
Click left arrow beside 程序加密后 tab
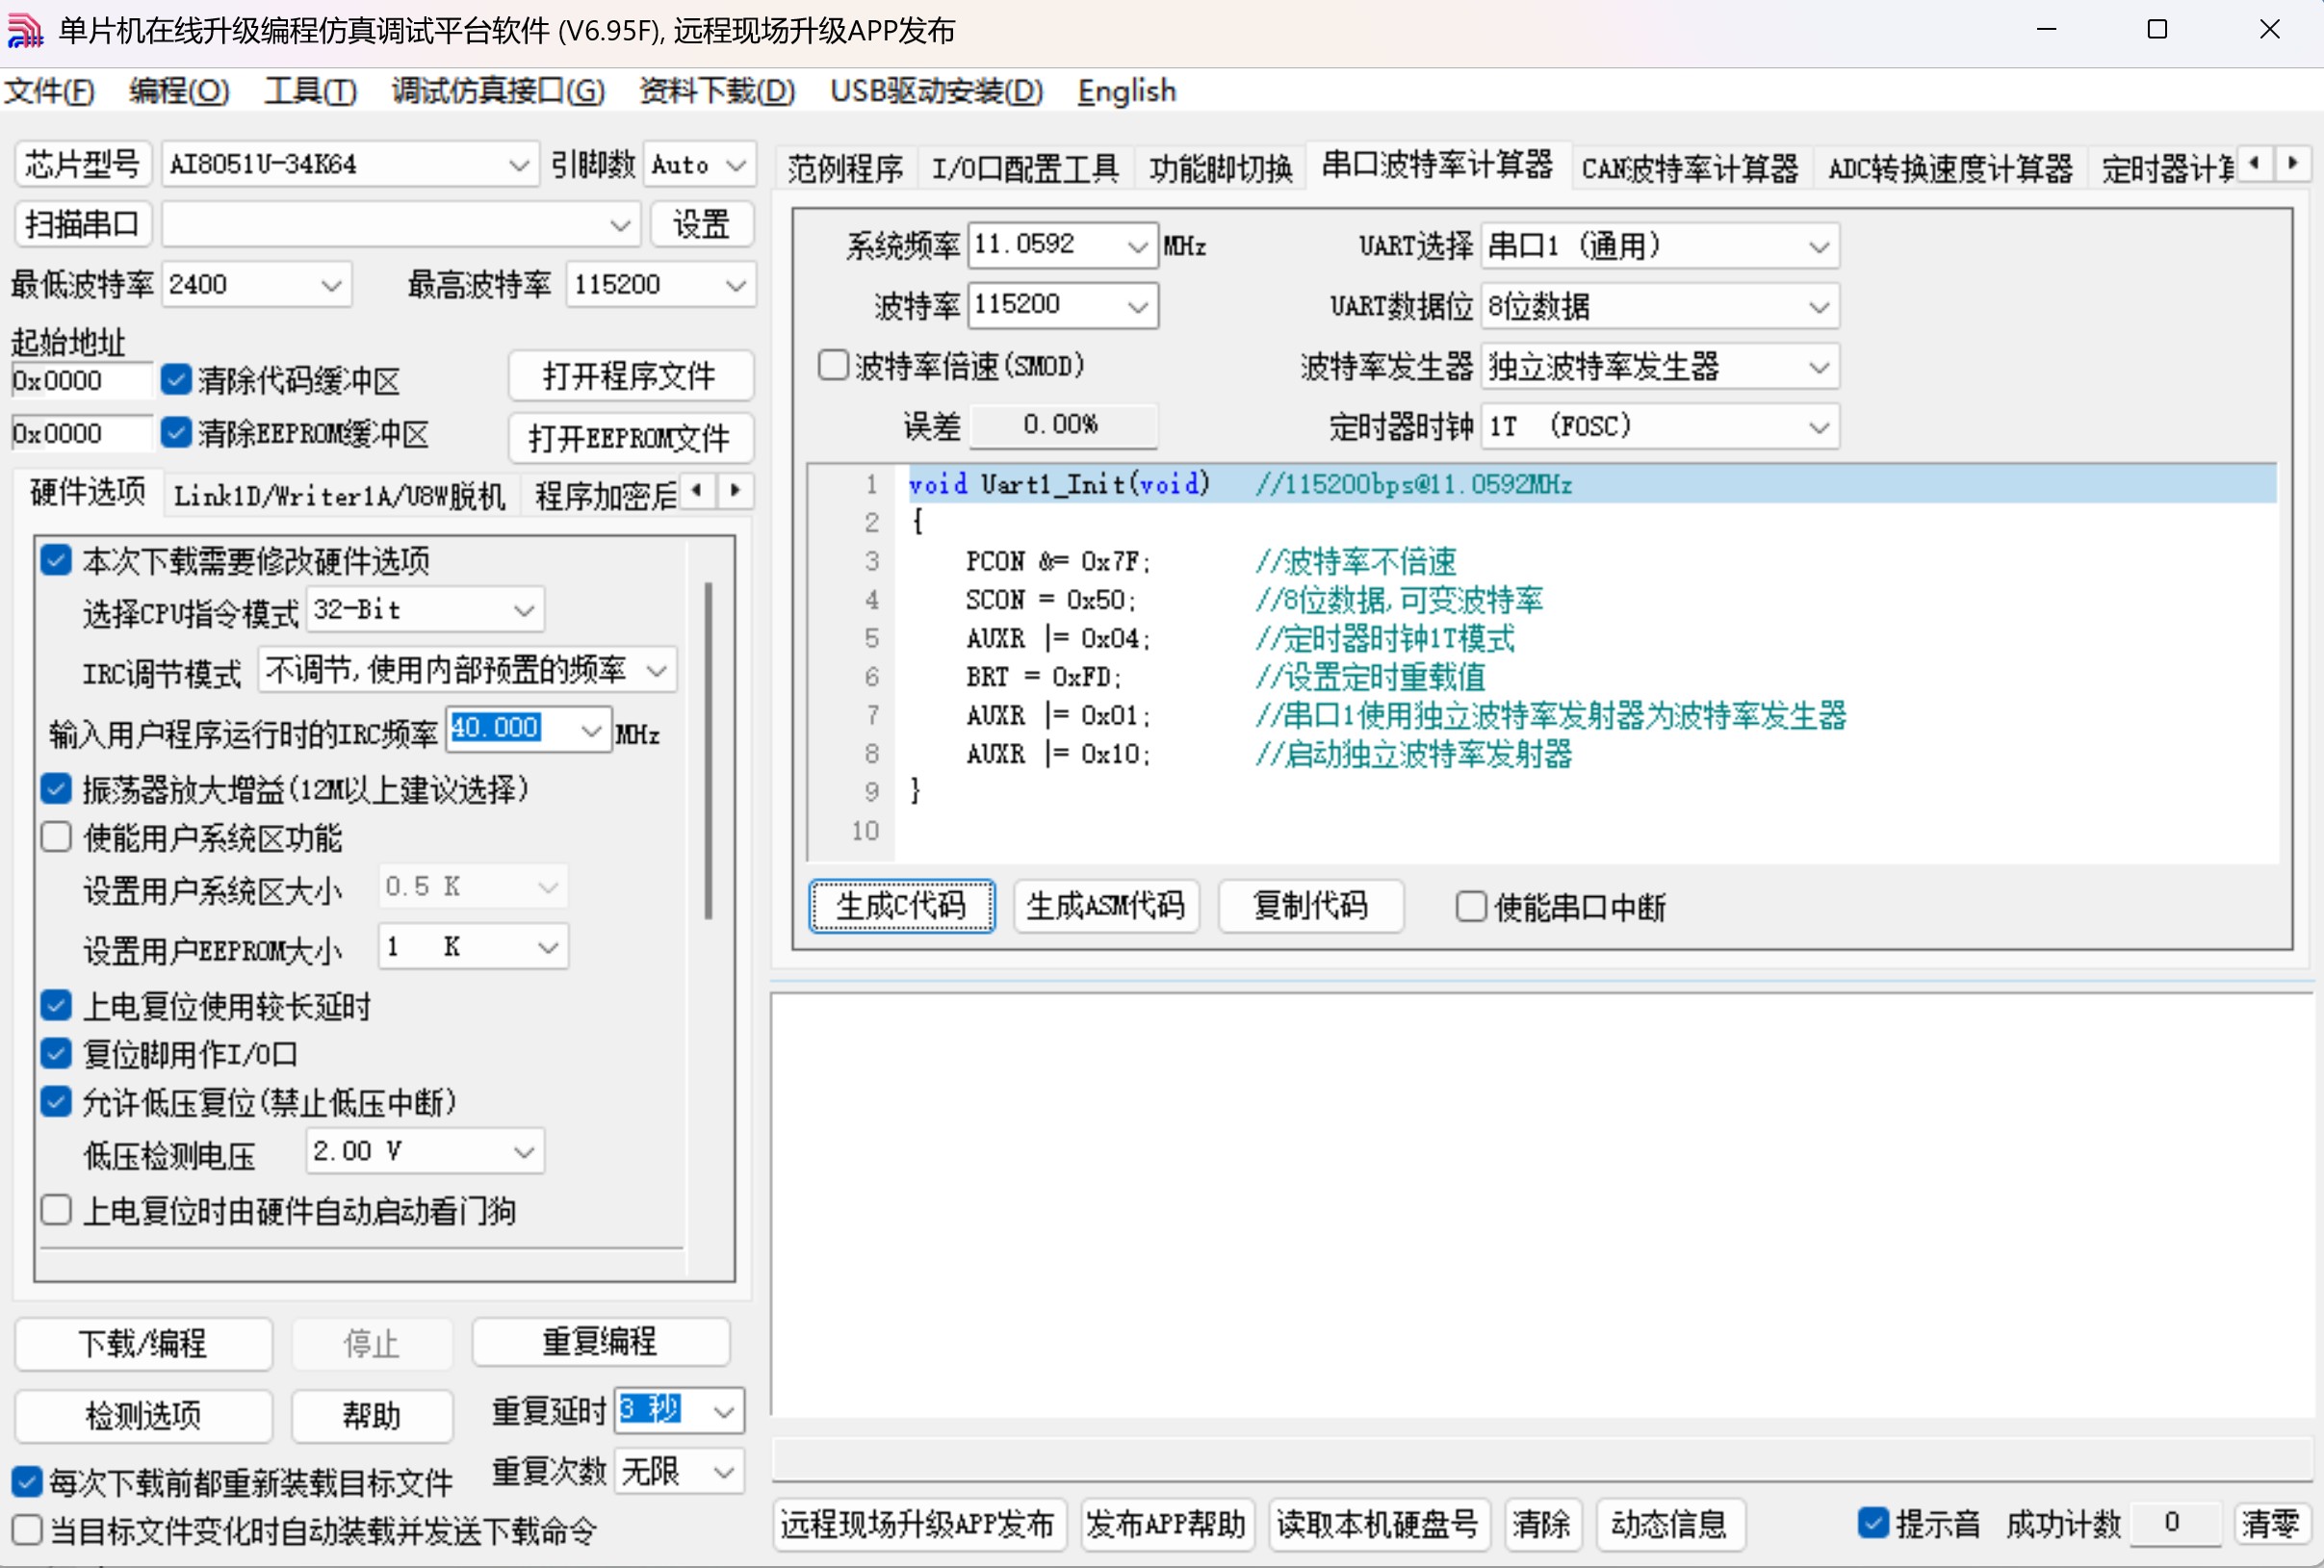(697, 491)
